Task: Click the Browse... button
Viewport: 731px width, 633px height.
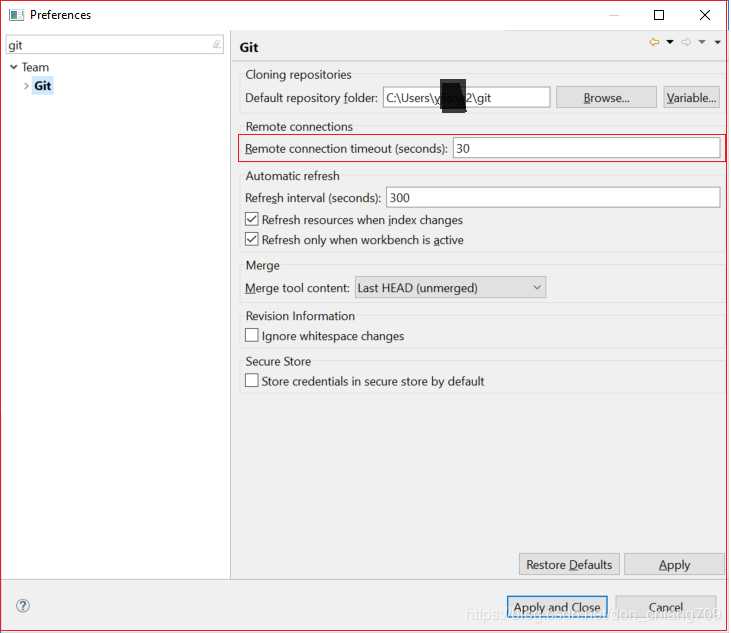Action: 606,97
